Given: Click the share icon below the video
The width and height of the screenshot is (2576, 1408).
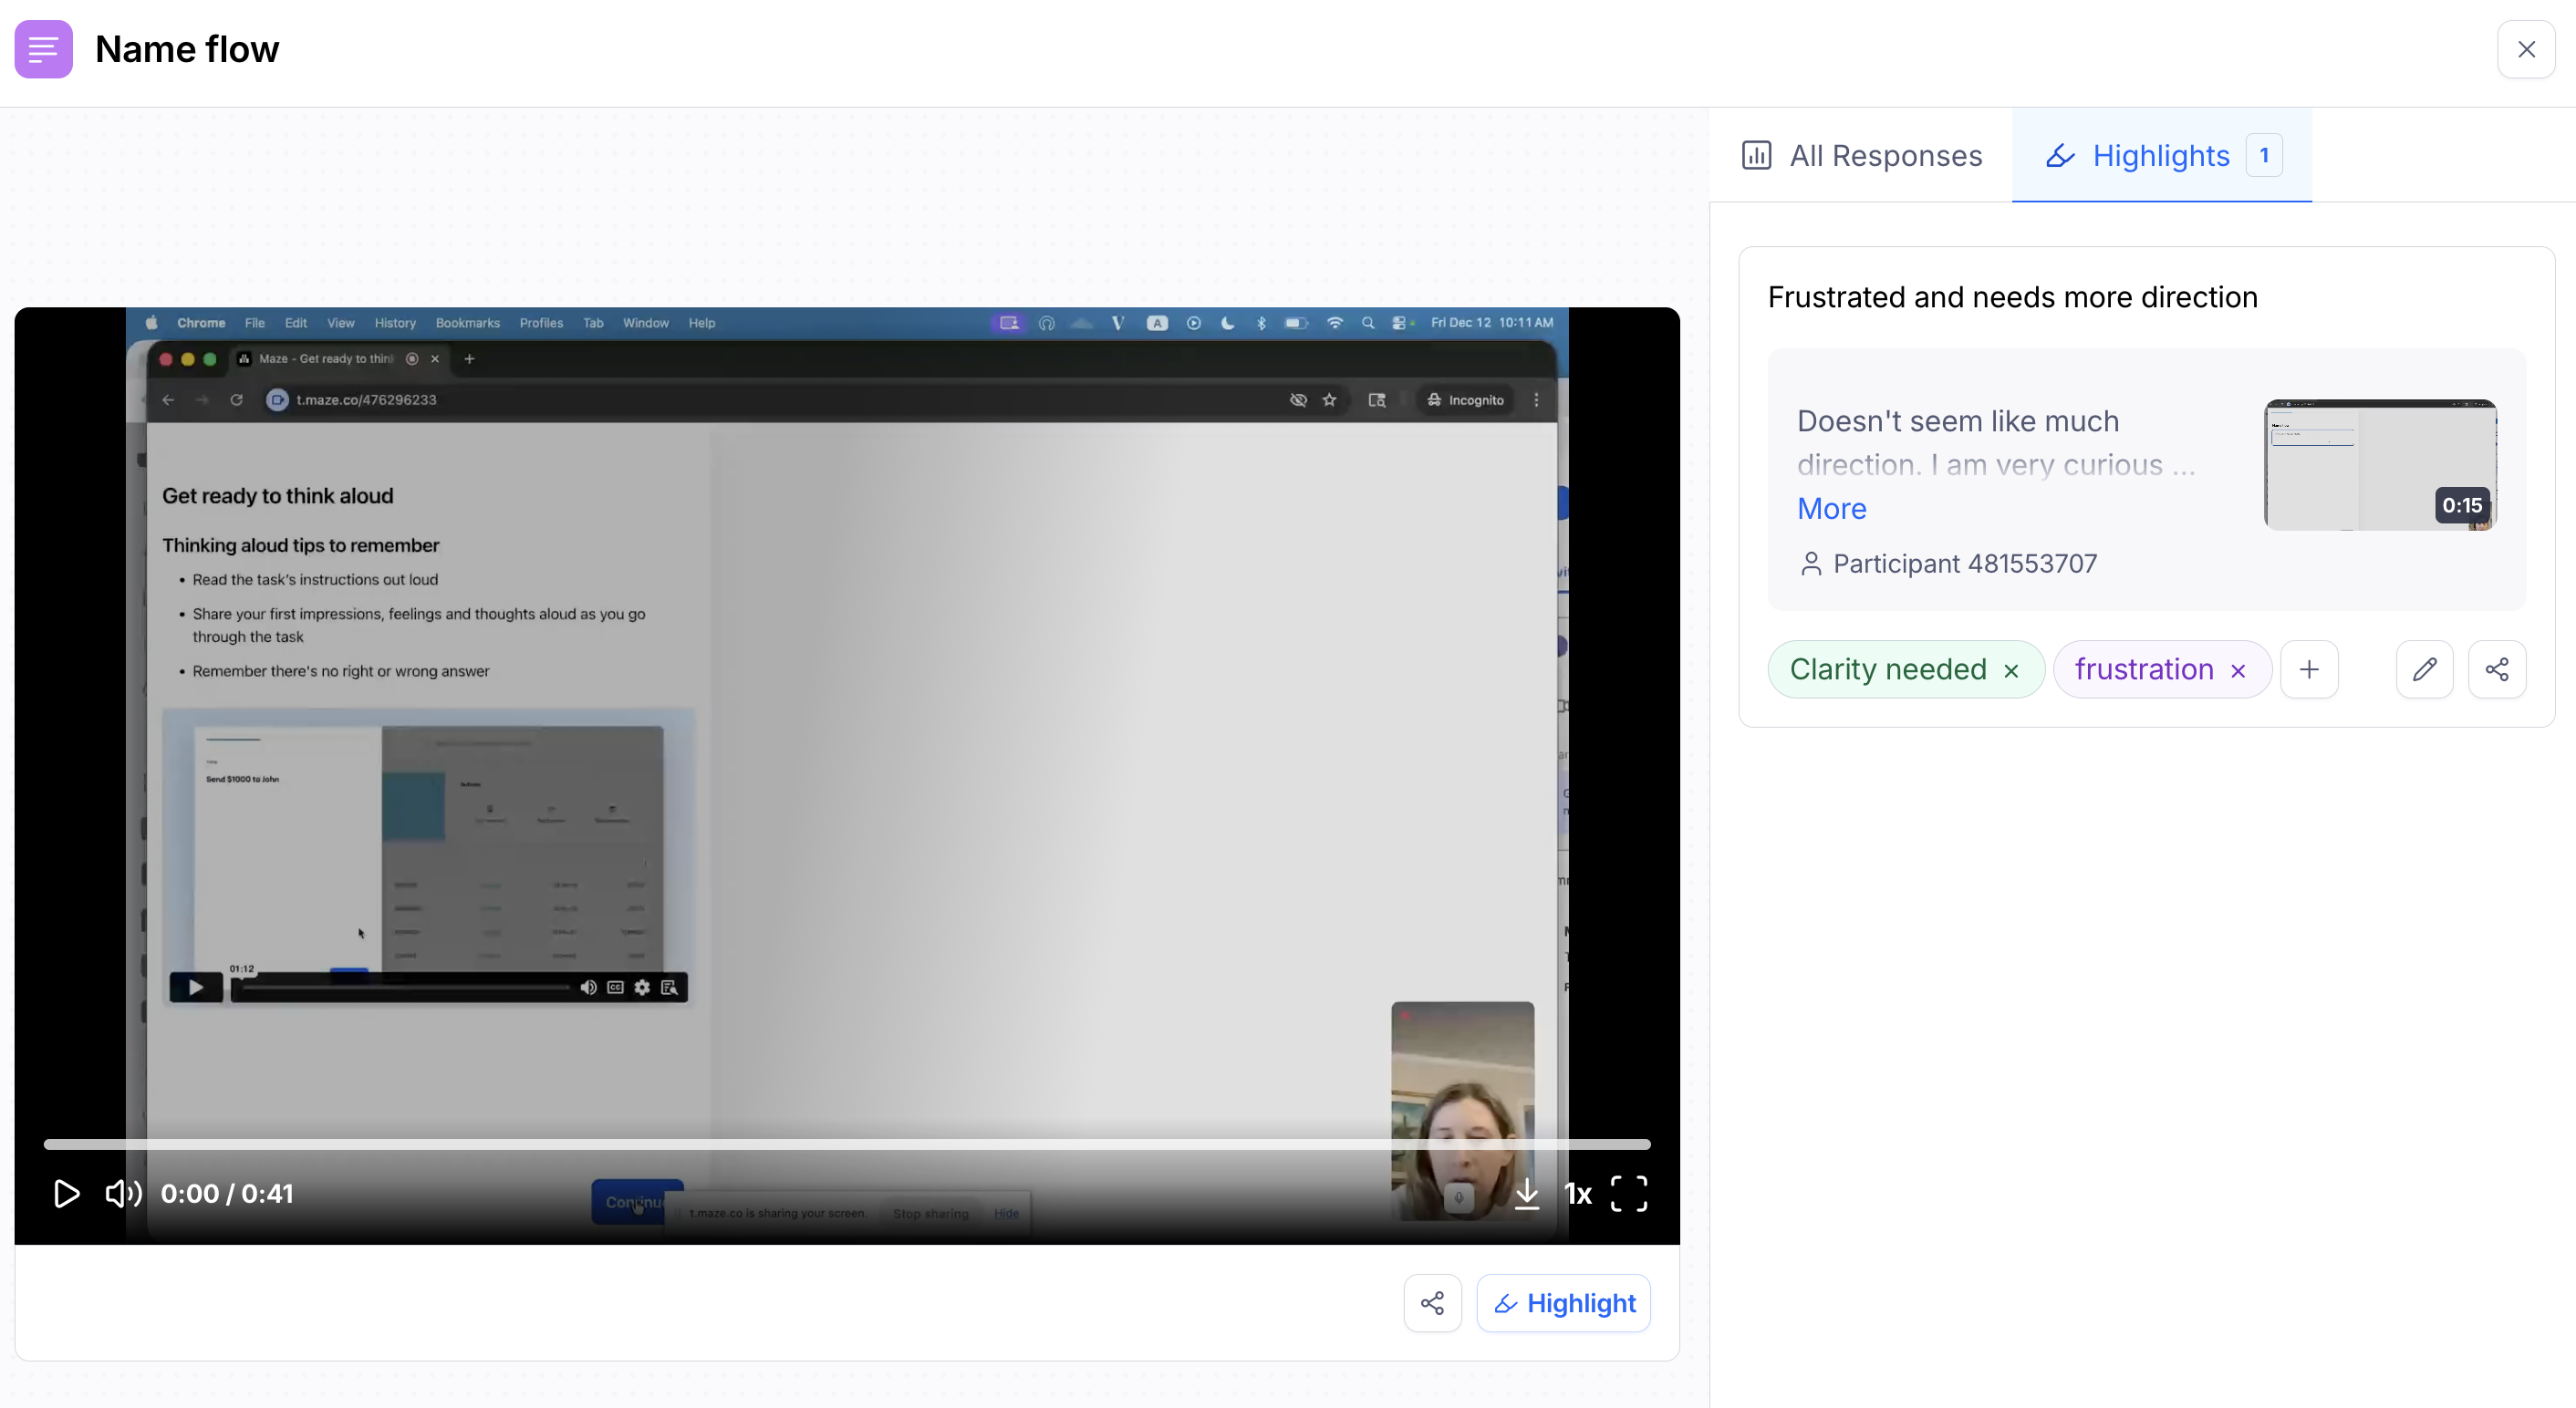Looking at the screenshot, I should click(x=1432, y=1303).
